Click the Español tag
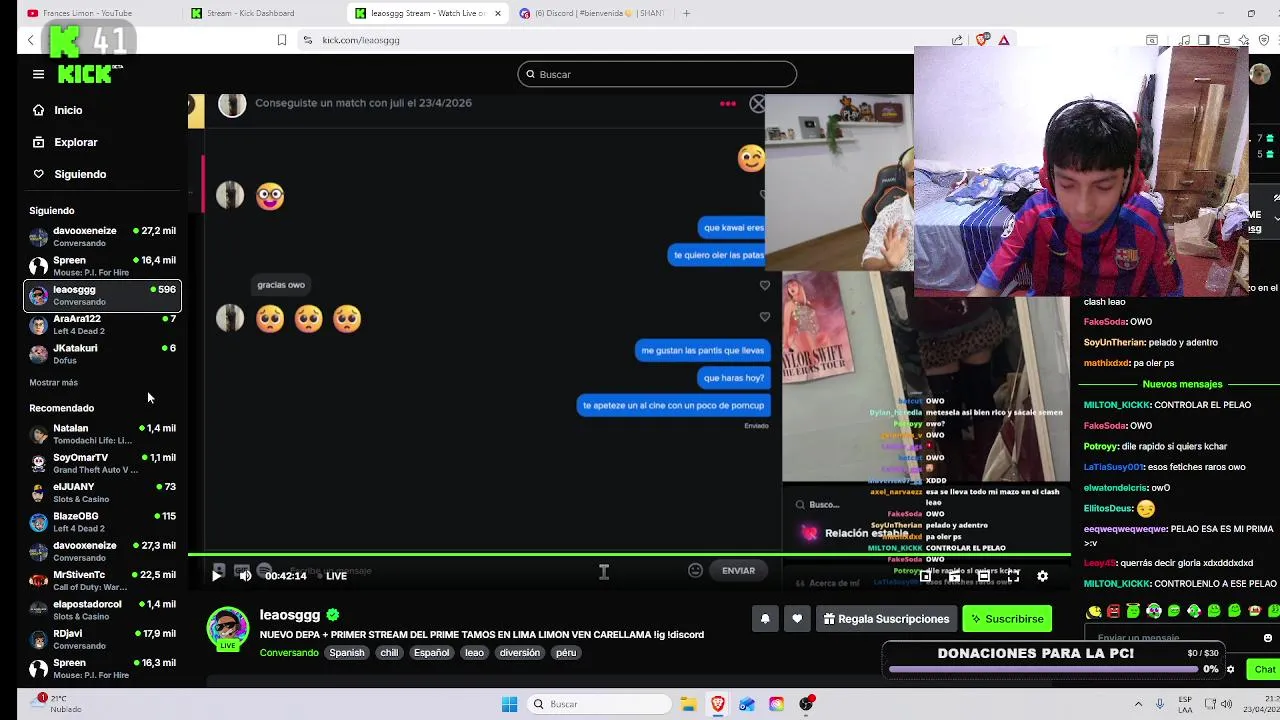 coord(432,653)
